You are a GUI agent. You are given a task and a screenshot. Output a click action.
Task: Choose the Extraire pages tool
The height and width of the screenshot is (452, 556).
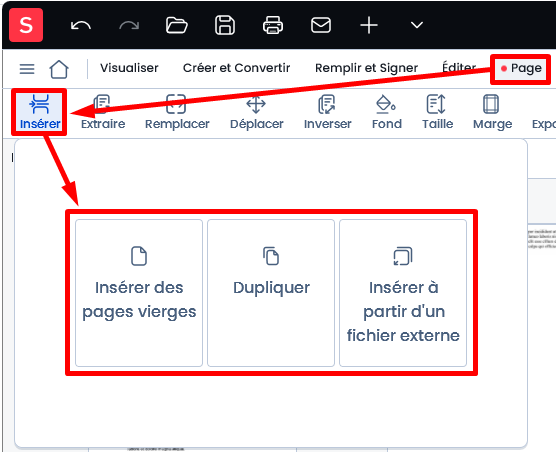103,112
